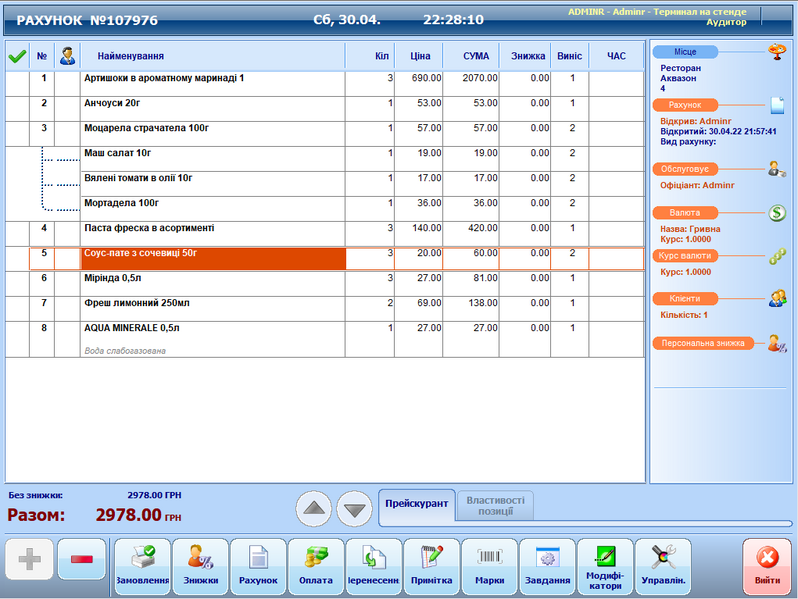Expand the Персональна знижка section

click(x=702, y=343)
